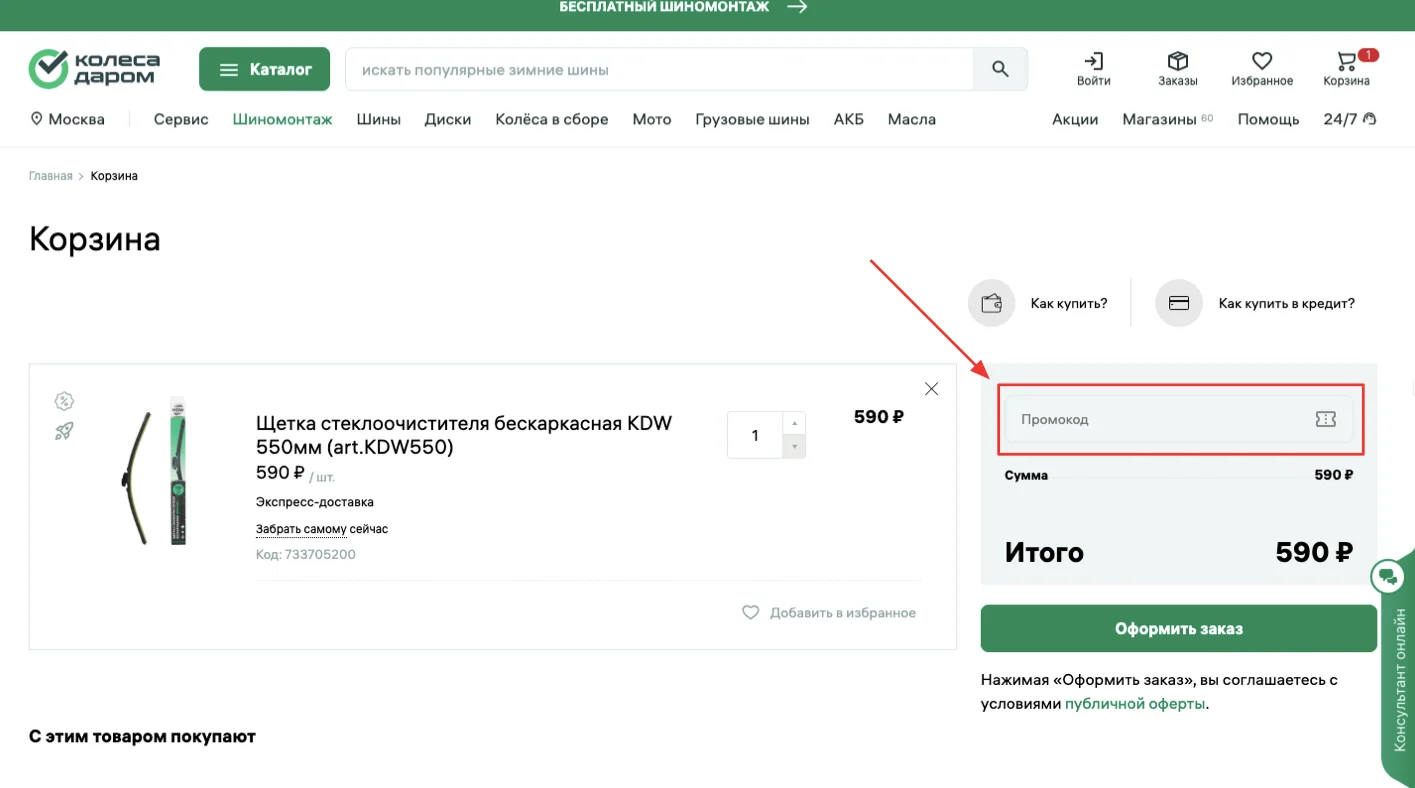This screenshot has height=788, width=1415.
Task: Open the online consultant chat icon
Action: 1388,576
